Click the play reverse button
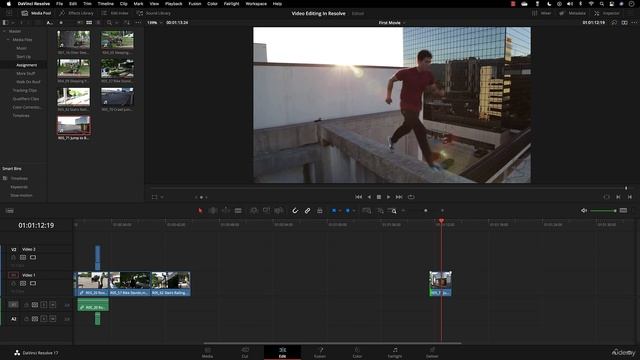Image resolution: width=640 pixels, height=360 pixels. pyautogui.click(x=369, y=197)
